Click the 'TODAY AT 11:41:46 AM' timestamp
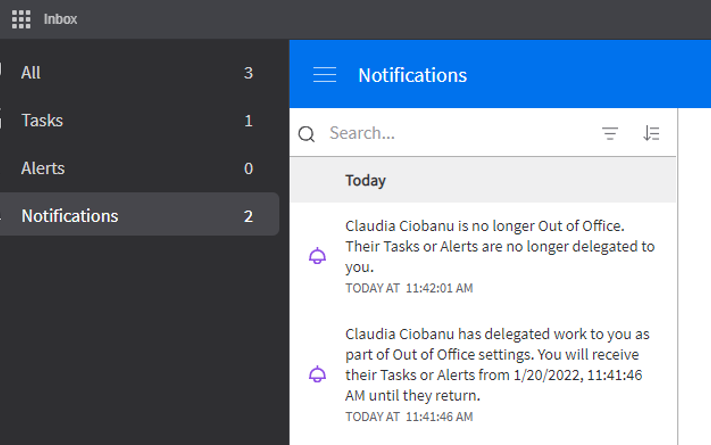Screen dimensions: 711x445 [x=409, y=416]
